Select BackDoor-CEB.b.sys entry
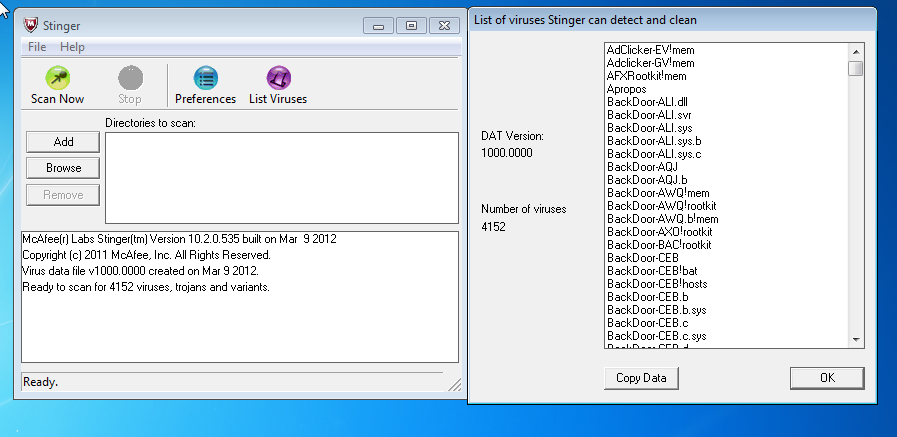Screen dimensions: 897x437 pyautogui.click(x=657, y=310)
